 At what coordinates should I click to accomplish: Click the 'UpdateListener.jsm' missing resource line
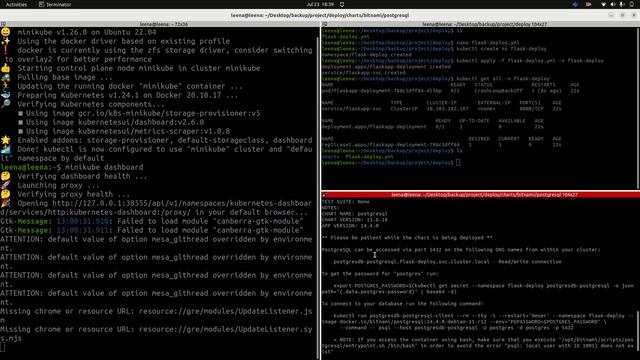(156, 316)
